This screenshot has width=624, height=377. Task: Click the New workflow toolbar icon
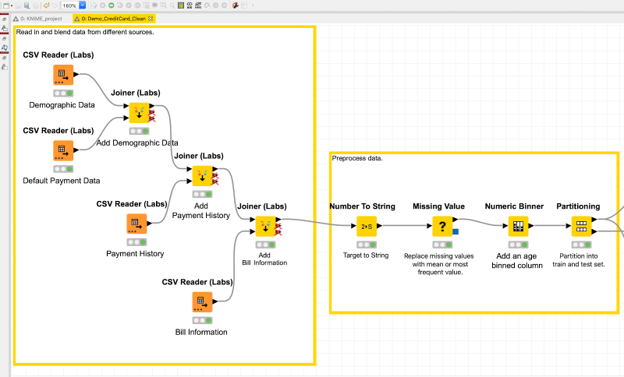click(6, 6)
